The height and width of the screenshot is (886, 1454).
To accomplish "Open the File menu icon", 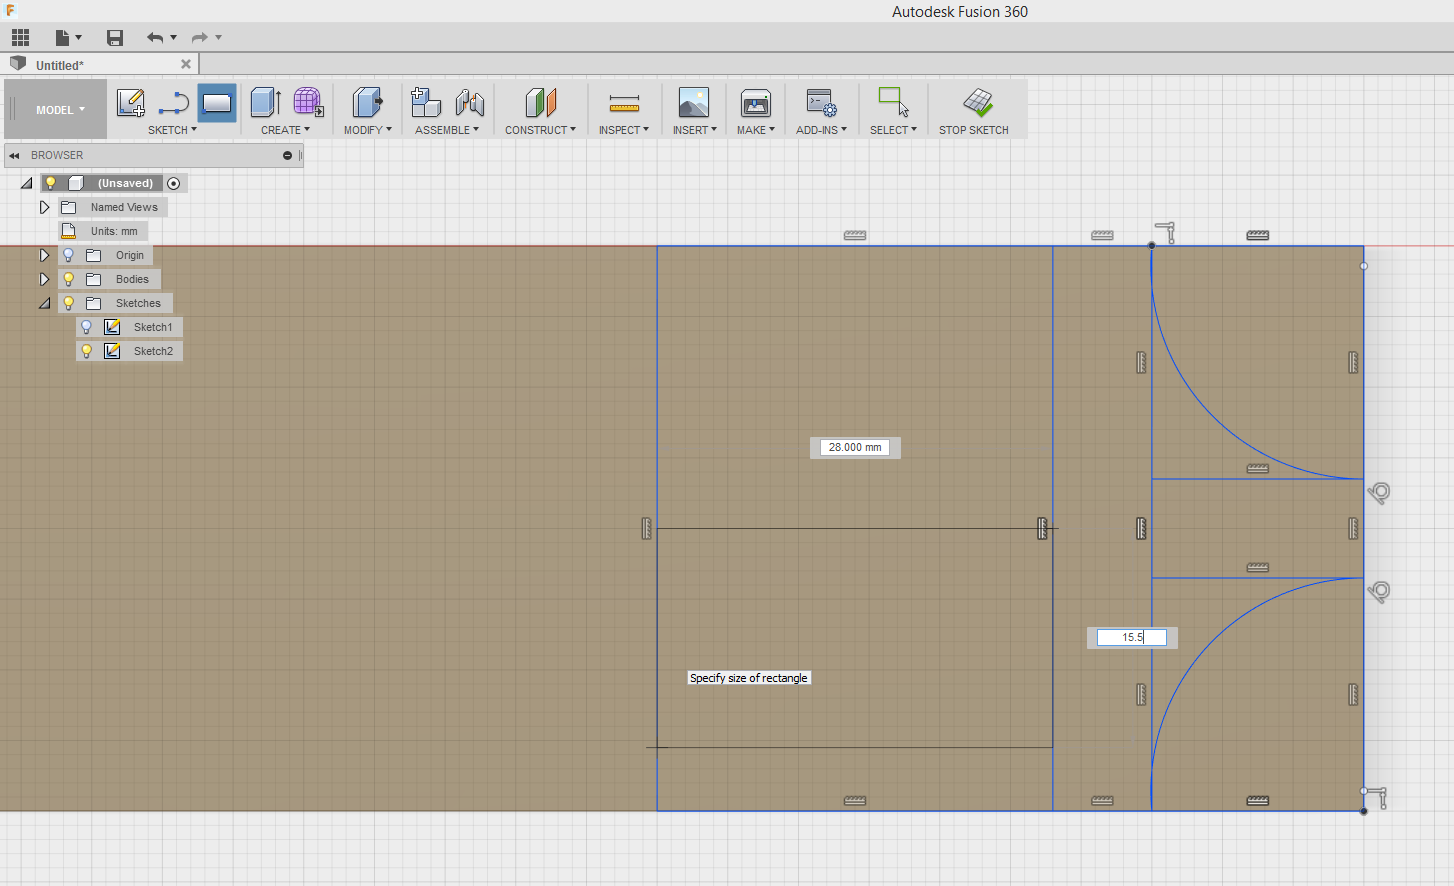I will (x=62, y=38).
